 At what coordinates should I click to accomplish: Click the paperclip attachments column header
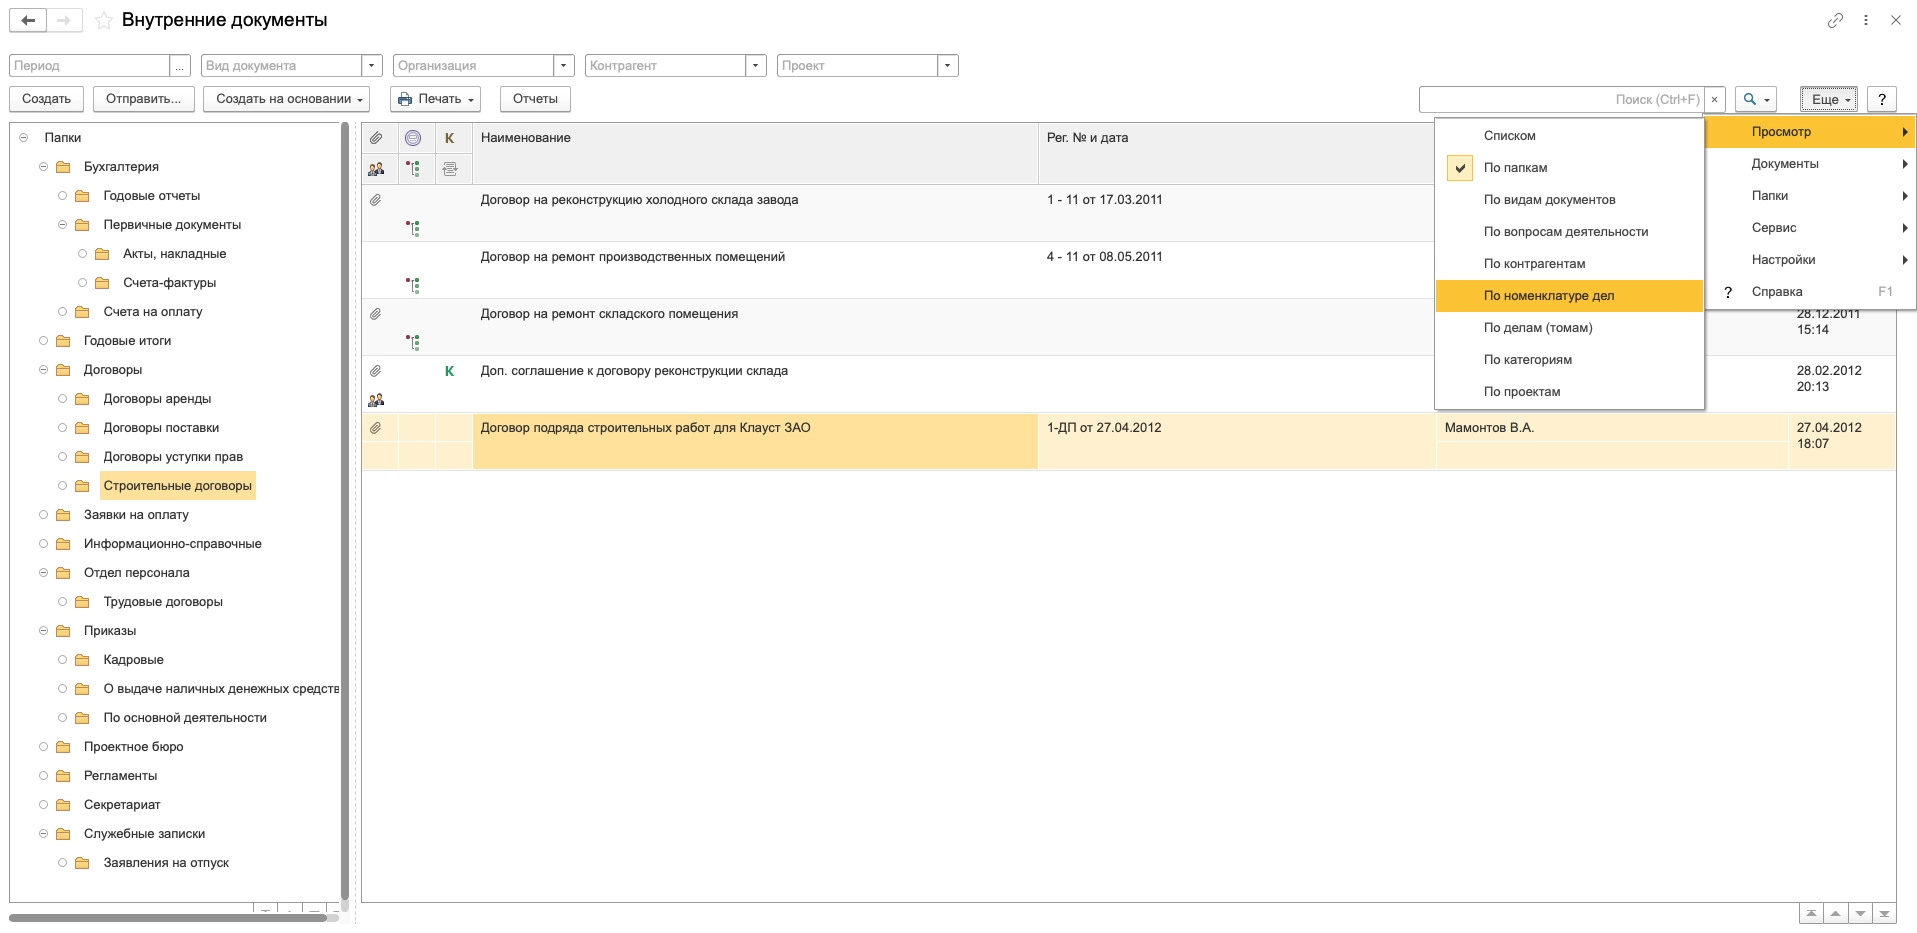click(376, 138)
